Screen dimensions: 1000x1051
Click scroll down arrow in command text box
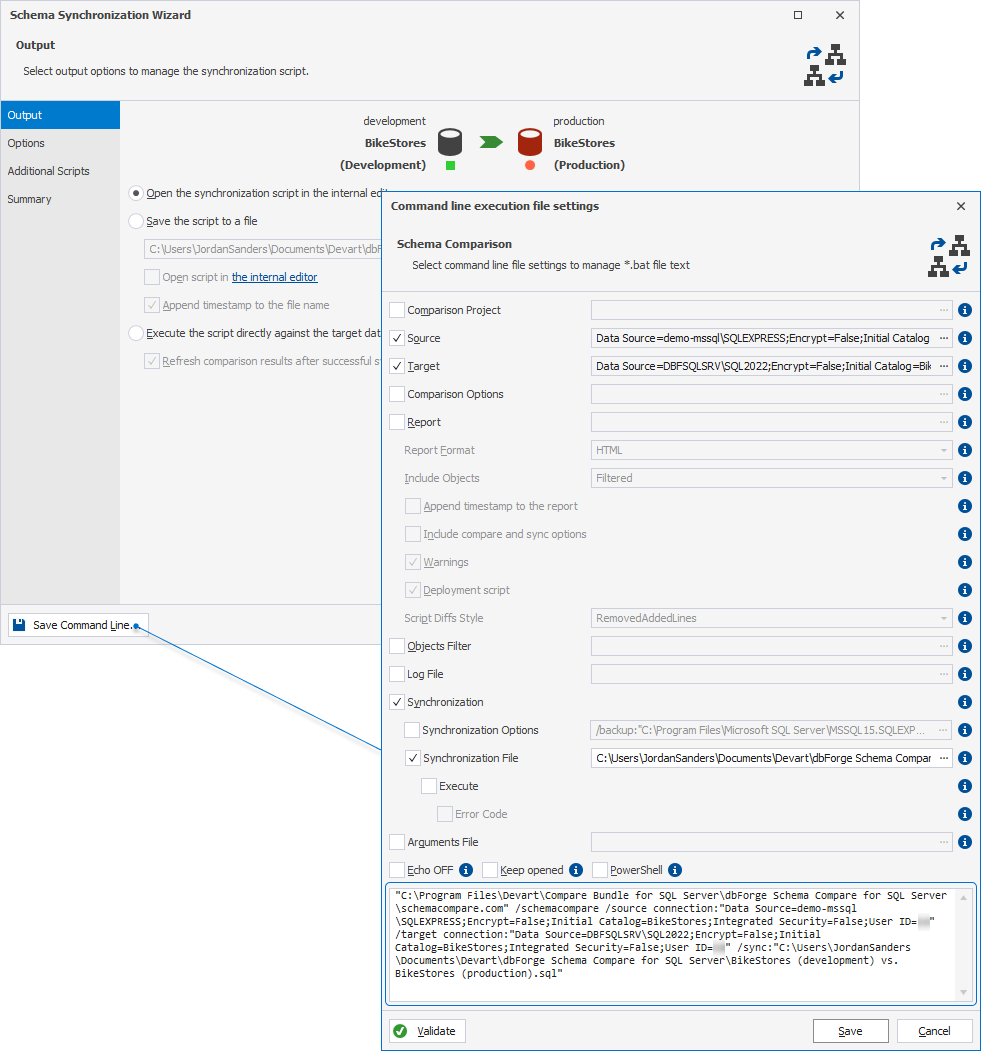pyautogui.click(x=963, y=992)
